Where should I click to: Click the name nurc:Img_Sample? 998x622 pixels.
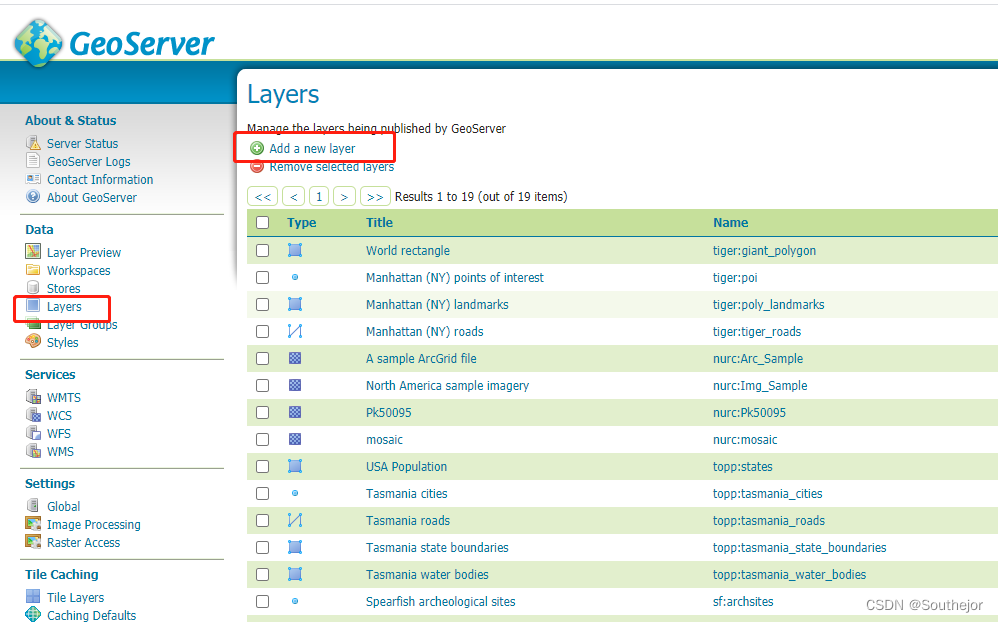pos(760,386)
